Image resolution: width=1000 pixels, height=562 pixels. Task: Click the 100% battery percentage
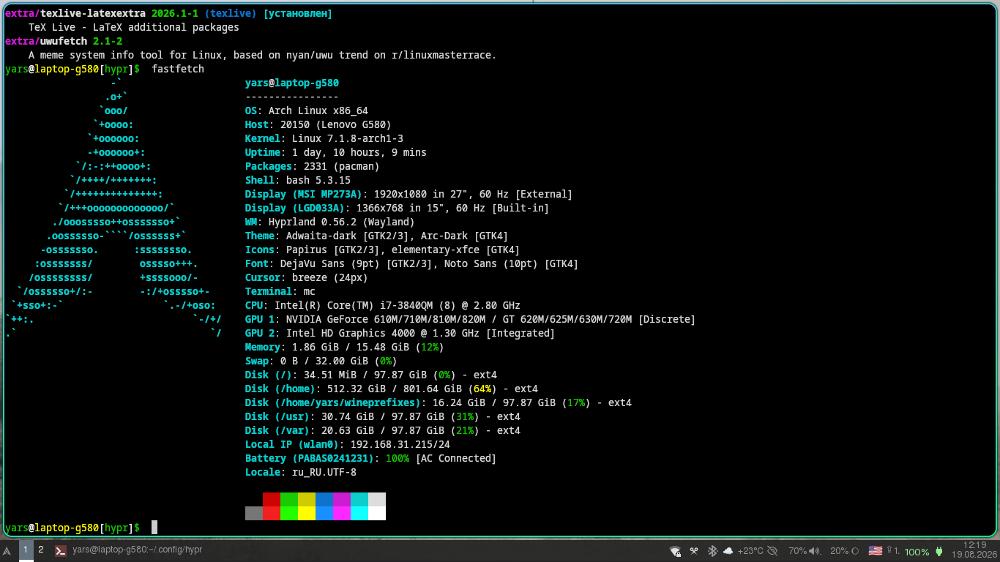[x=917, y=552]
